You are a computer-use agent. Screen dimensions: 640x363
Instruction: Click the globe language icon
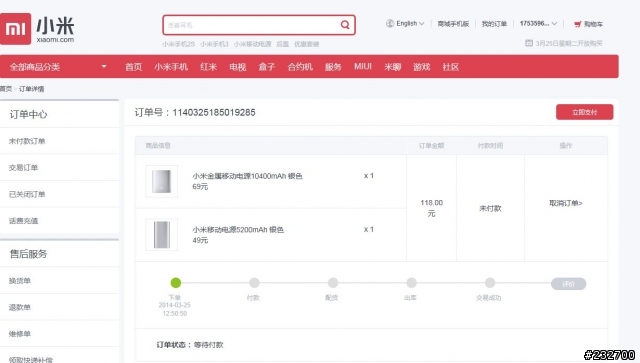coord(390,23)
